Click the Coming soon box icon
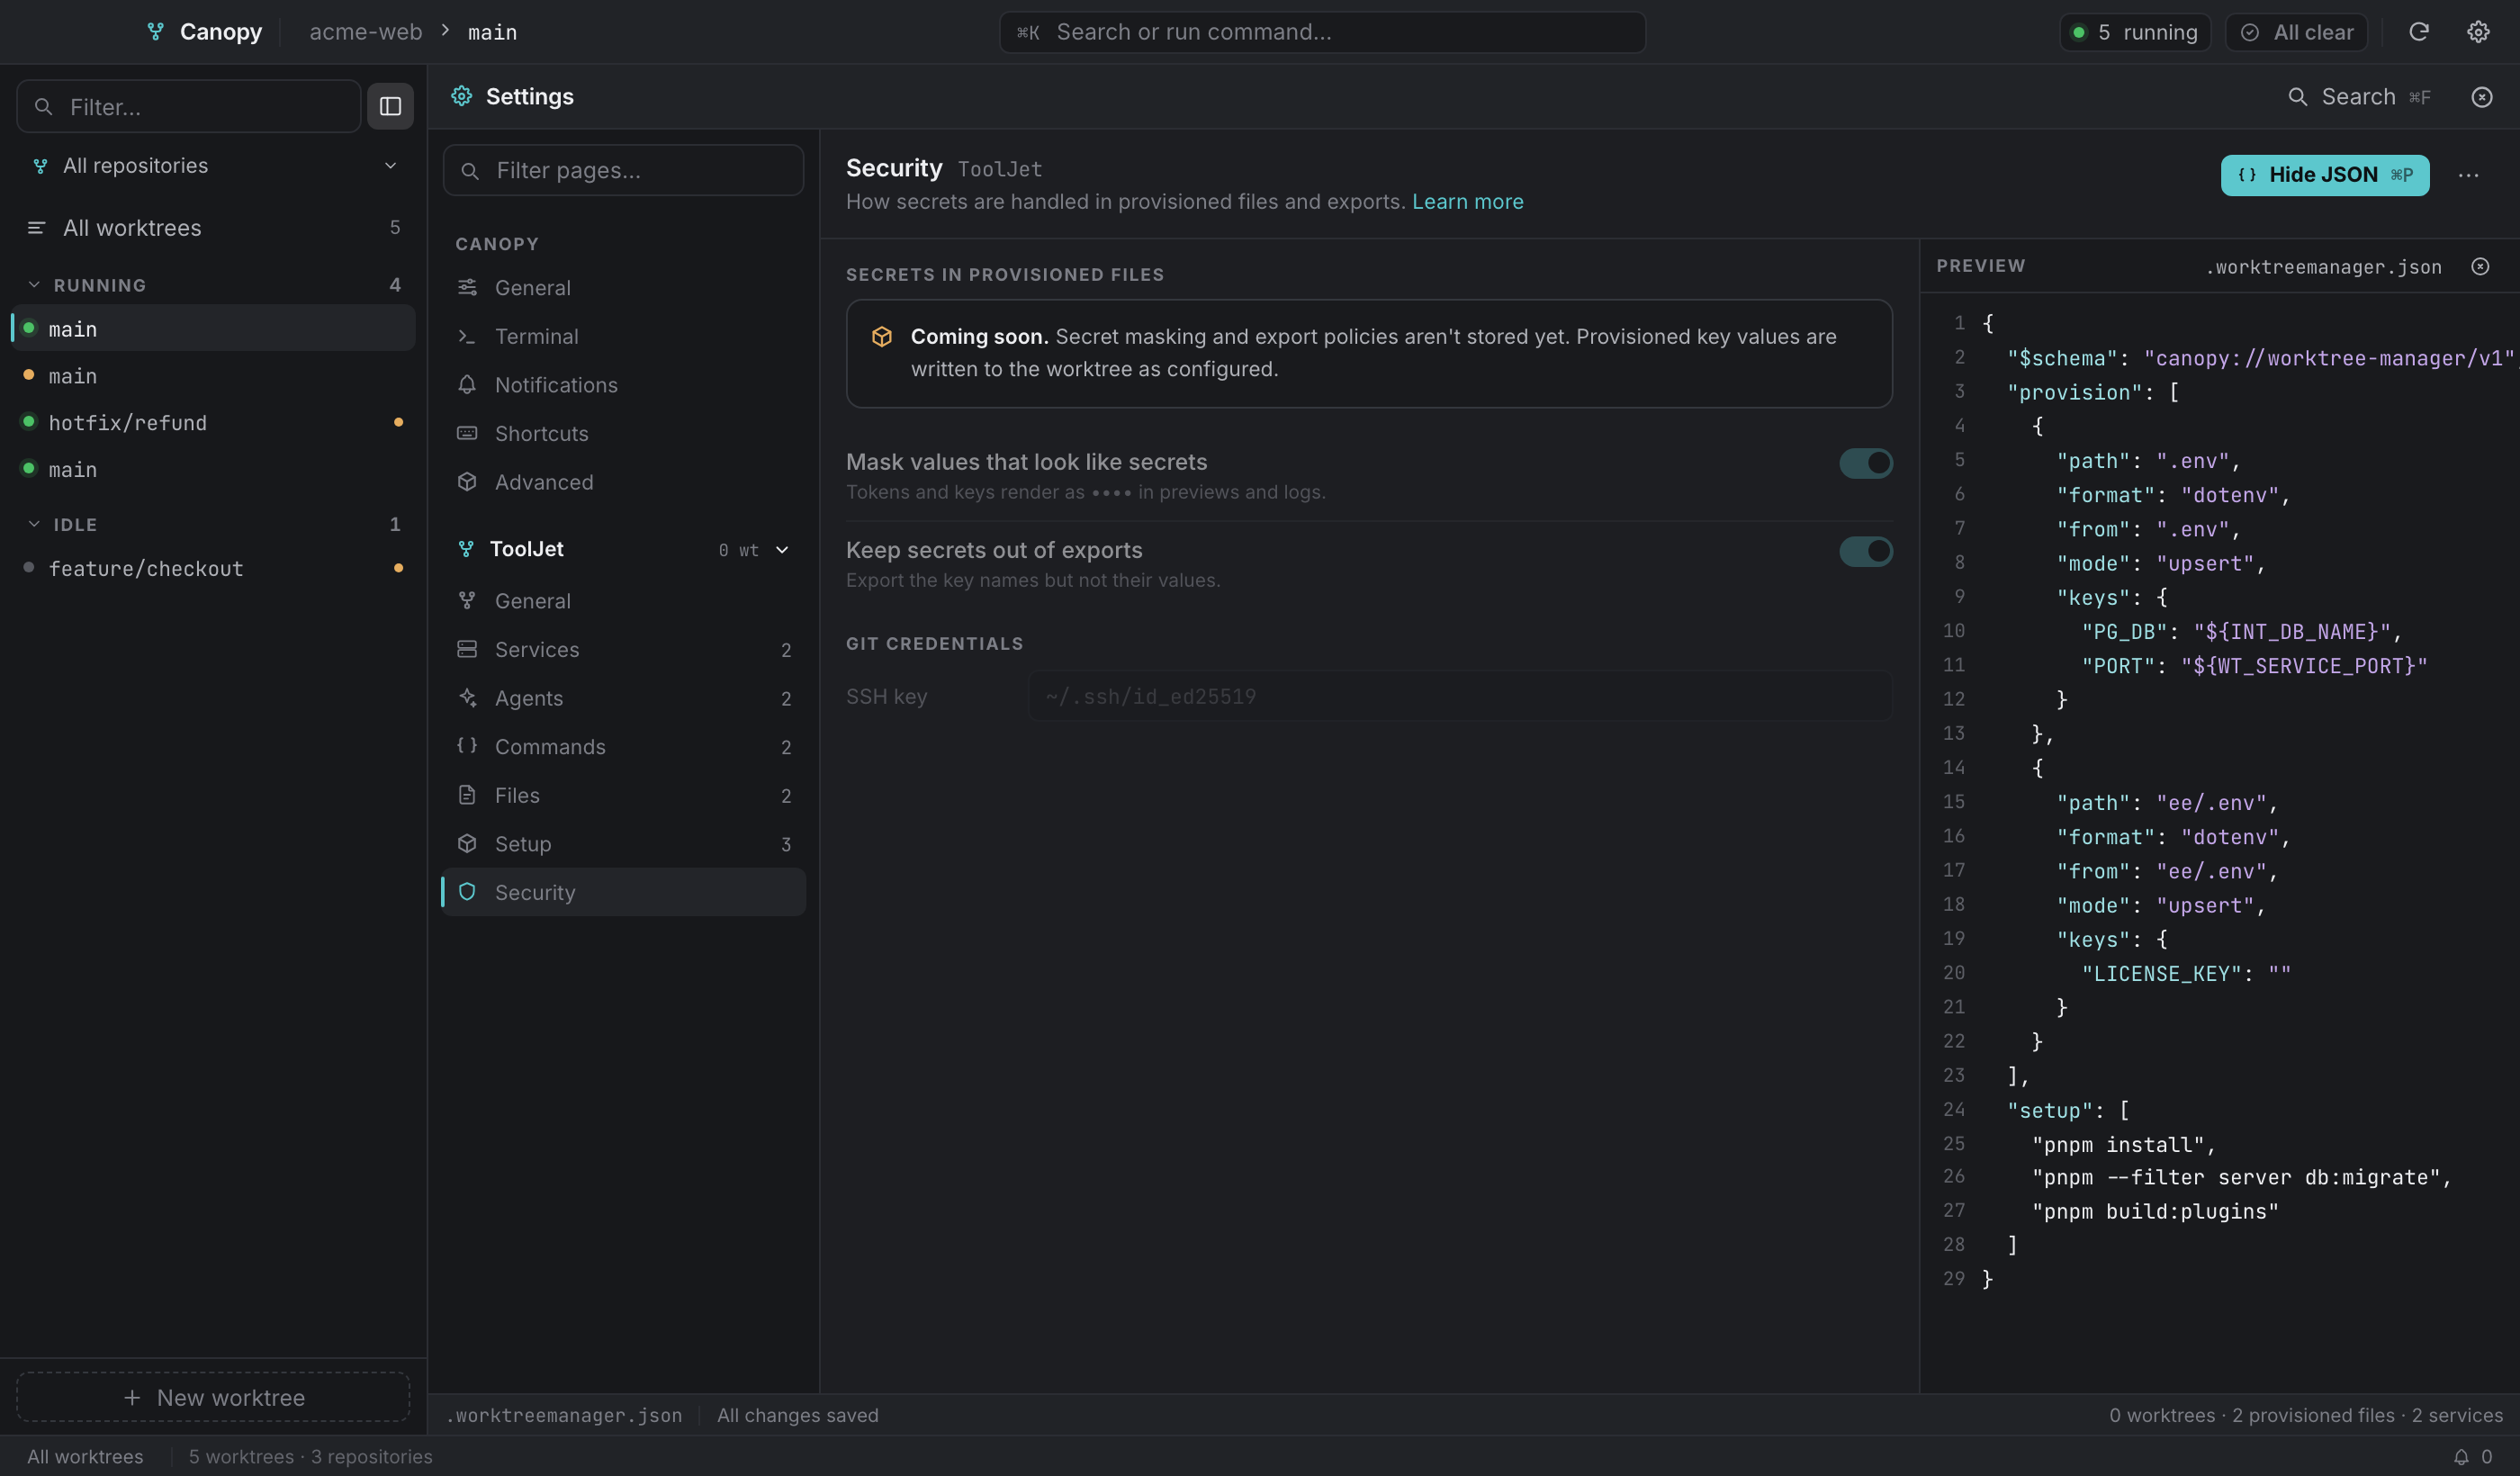The width and height of the screenshot is (2520, 1476). pos(881,337)
